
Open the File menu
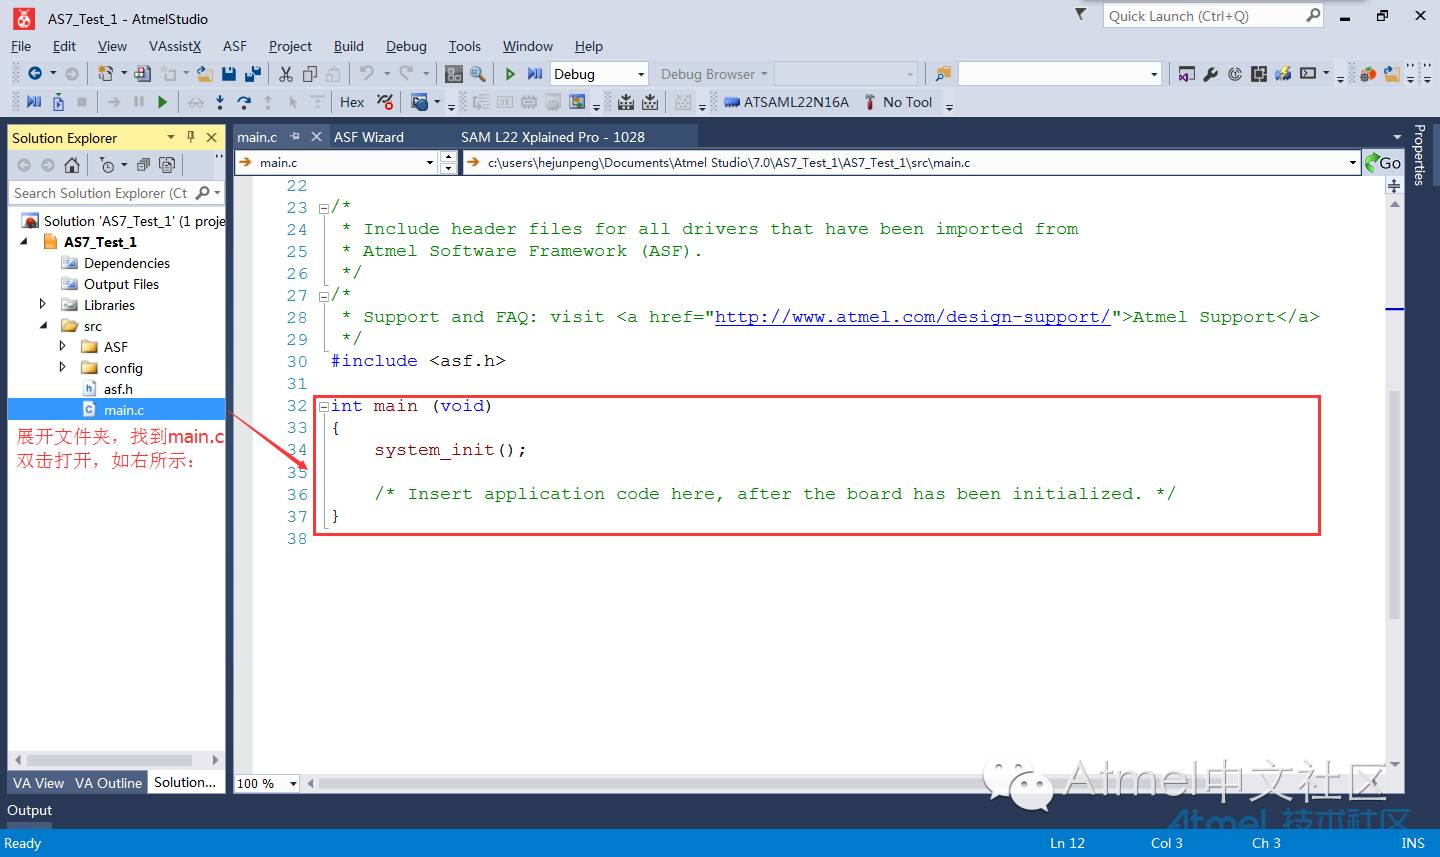point(21,46)
